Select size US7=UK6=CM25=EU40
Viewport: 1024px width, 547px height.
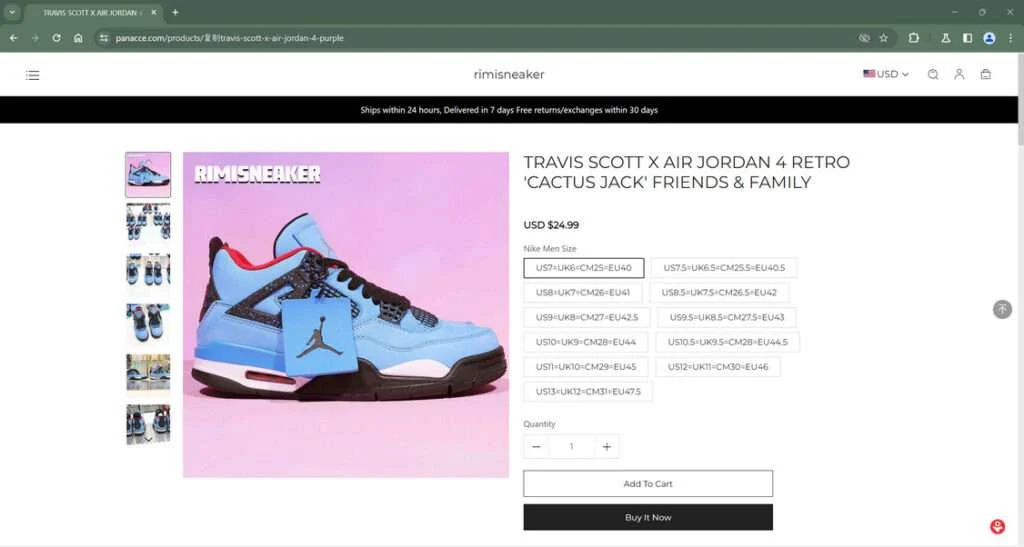tap(584, 268)
